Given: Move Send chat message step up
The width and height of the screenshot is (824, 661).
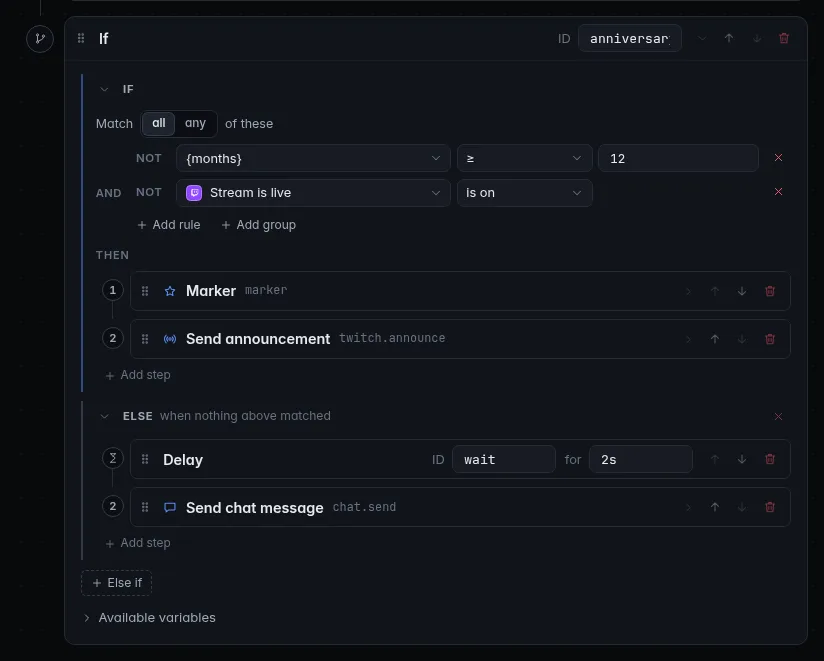Looking at the screenshot, I should (x=715, y=507).
